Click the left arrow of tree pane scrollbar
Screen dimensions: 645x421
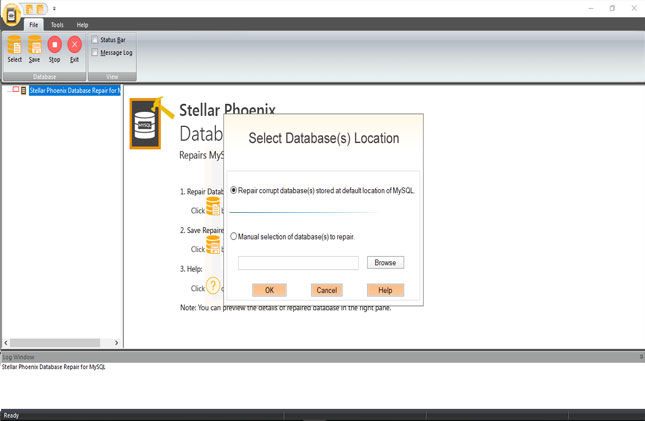coord(6,342)
